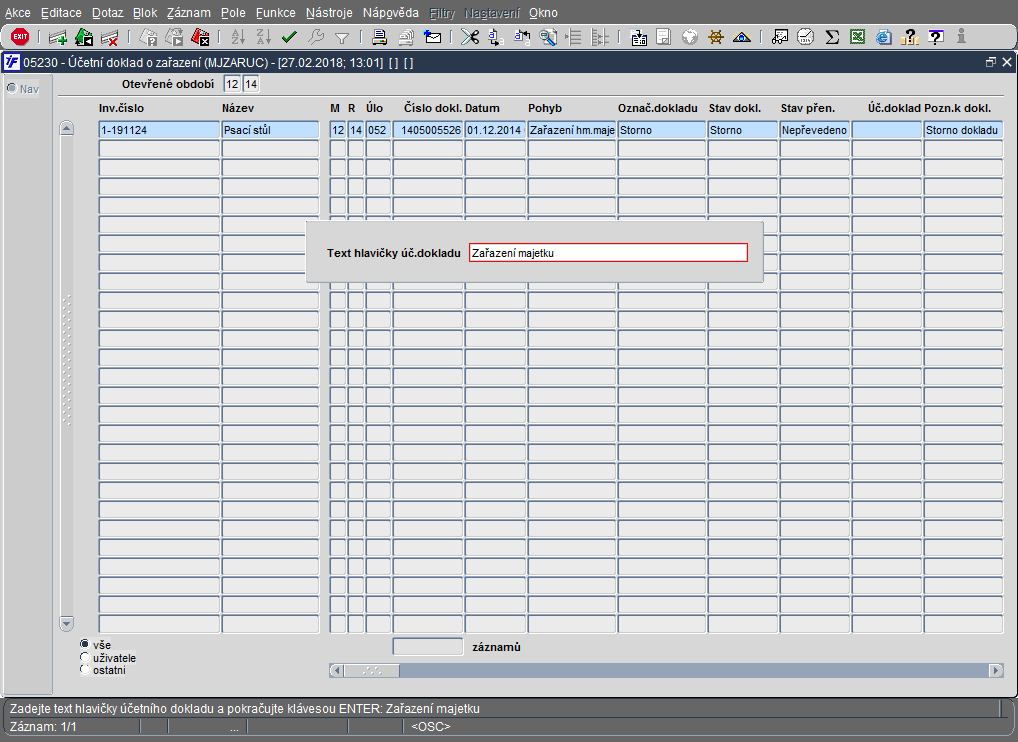Click the date cell '01.12.2014'
The width and height of the screenshot is (1018, 742).
[x=495, y=130]
